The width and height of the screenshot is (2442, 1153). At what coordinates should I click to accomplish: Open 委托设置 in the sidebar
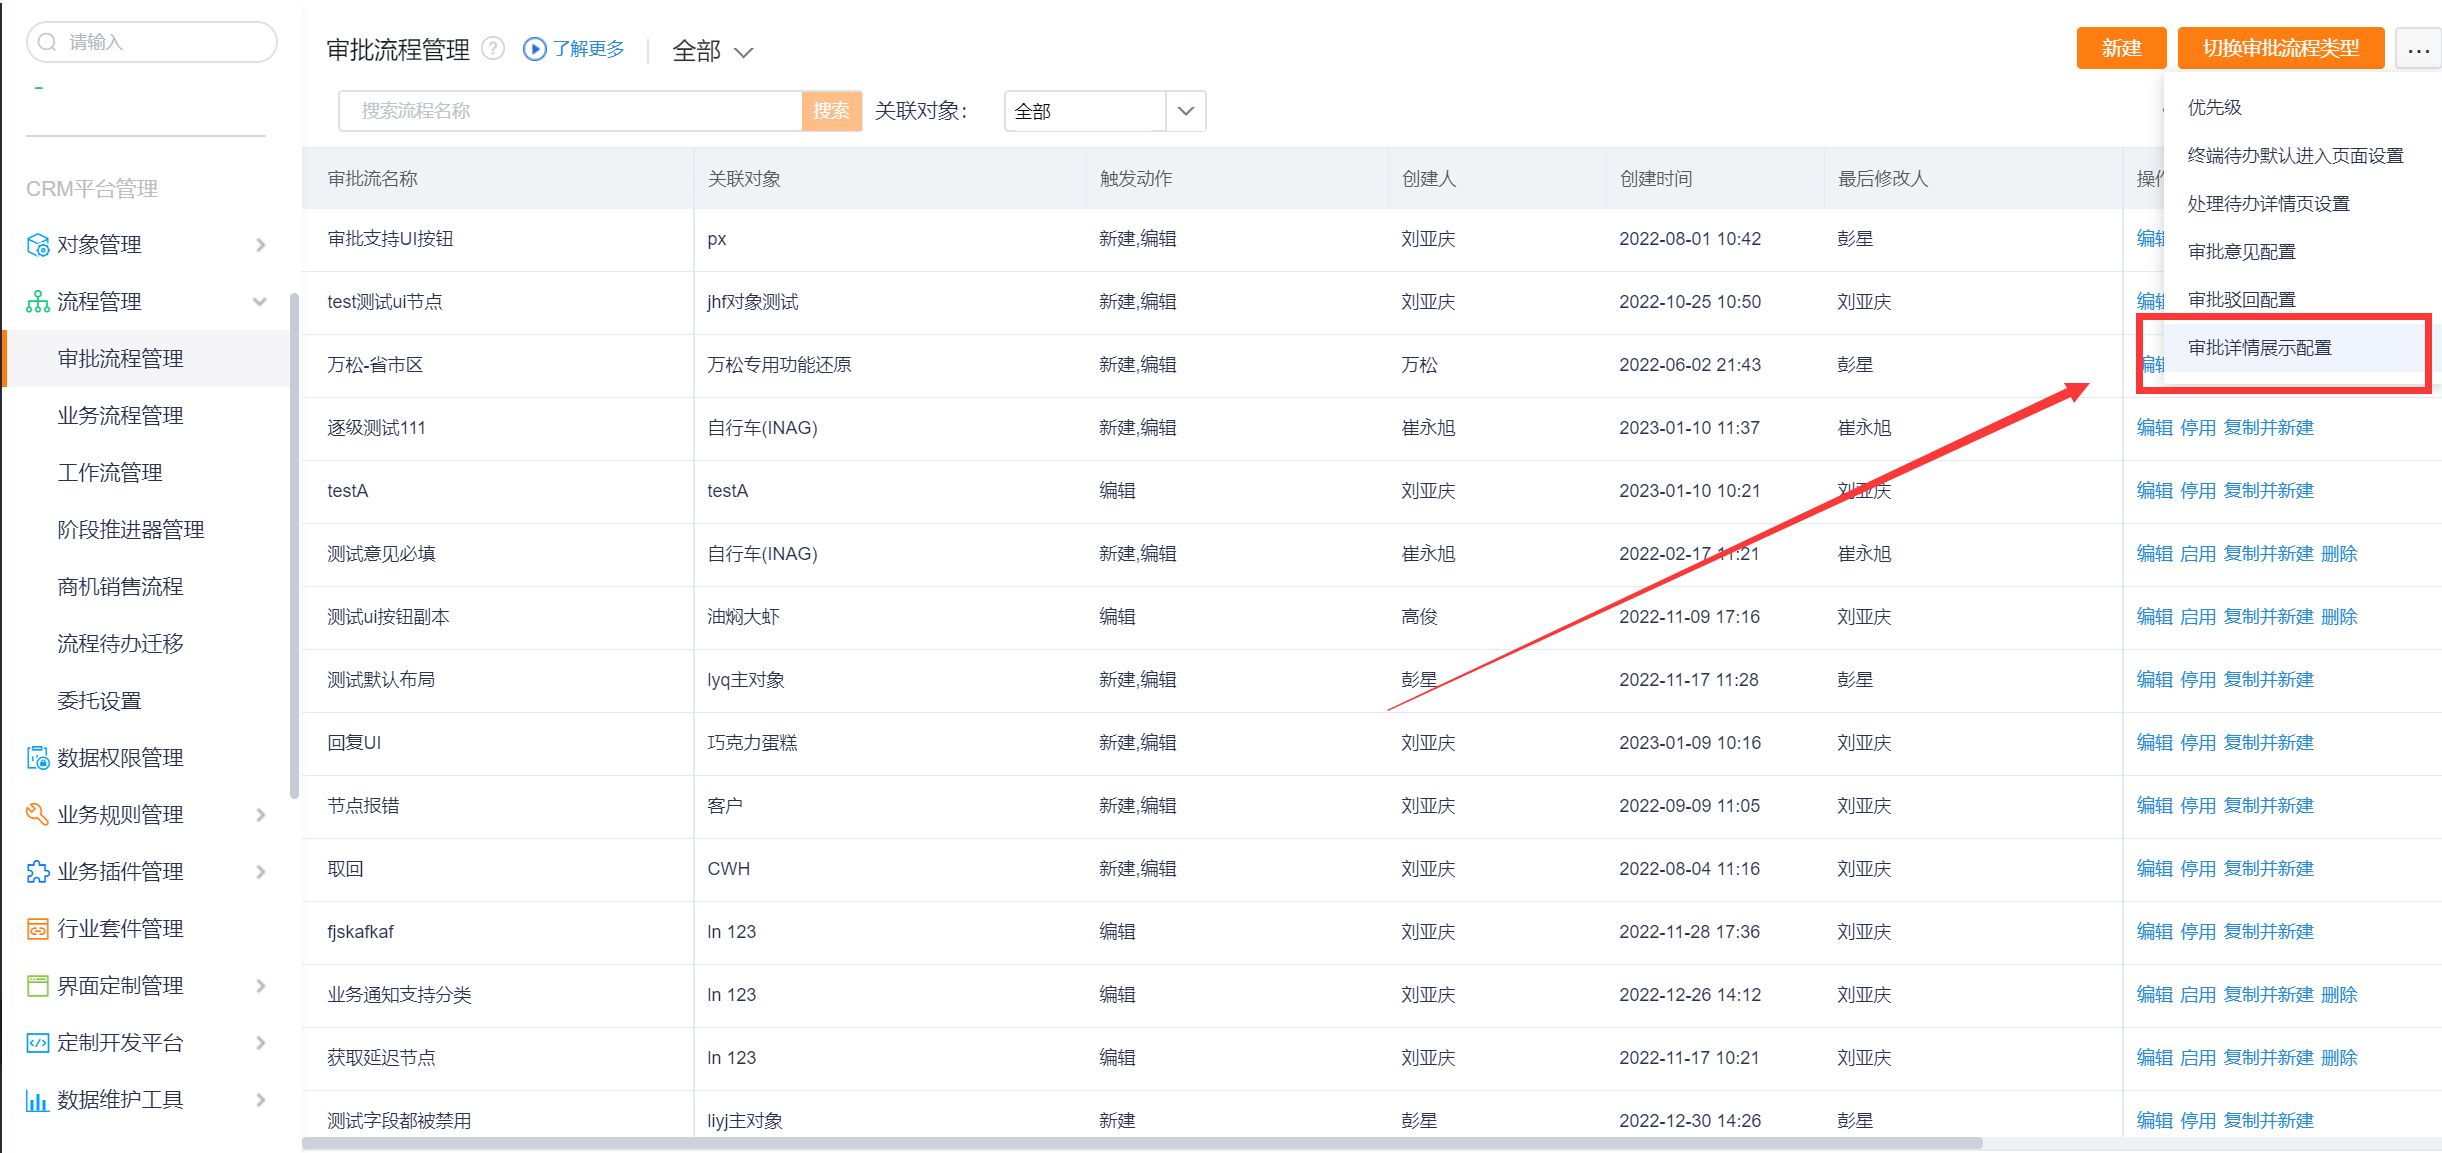pos(99,701)
